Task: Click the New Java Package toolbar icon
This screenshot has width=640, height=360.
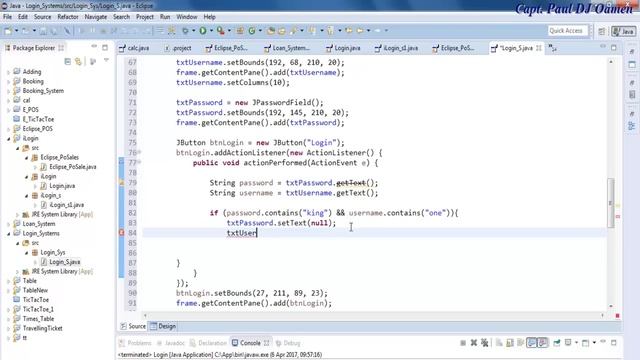Action: [240, 31]
